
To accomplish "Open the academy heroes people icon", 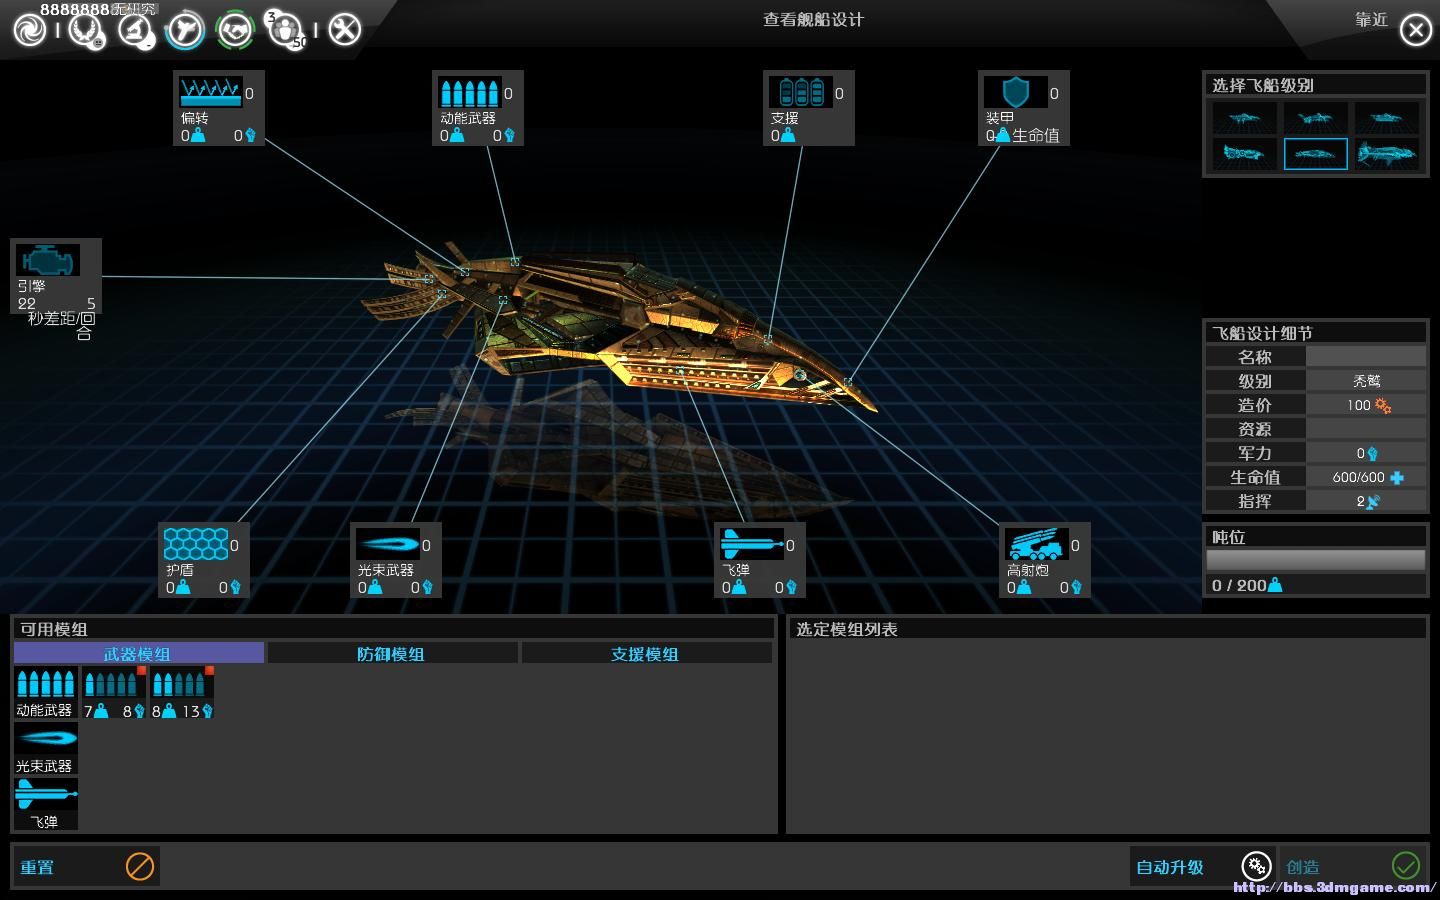I will tap(285, 30).
